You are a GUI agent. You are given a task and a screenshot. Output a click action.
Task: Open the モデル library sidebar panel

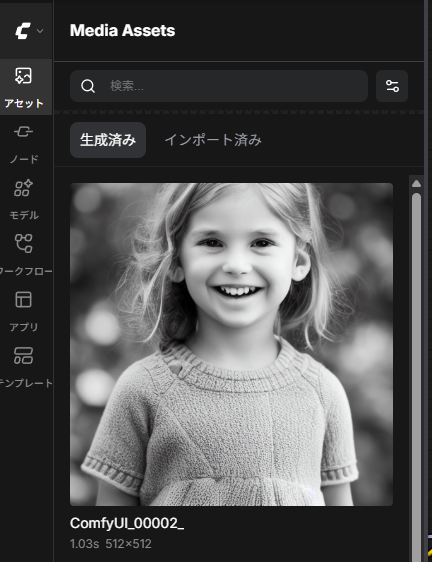click(24, 199)
